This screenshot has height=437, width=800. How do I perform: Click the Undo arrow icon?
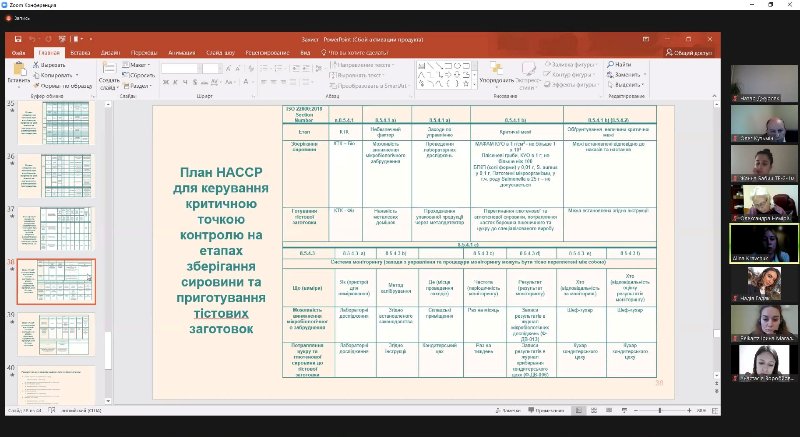point(32,39)
